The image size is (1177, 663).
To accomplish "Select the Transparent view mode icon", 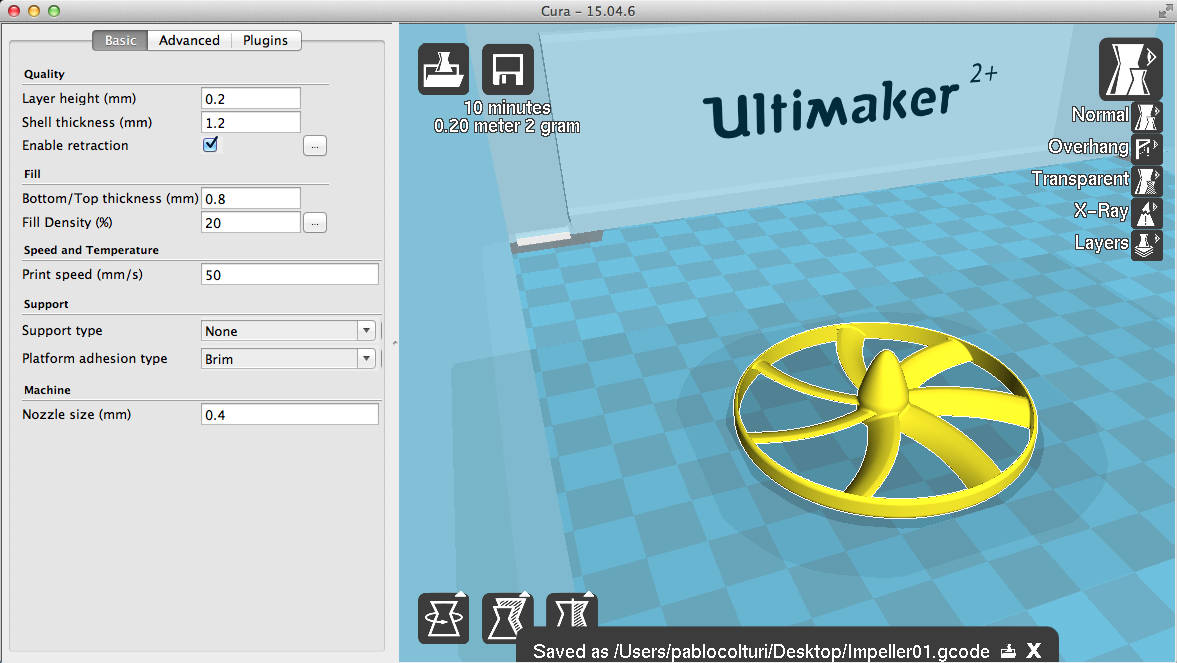I will click(x=1147, y=181).
